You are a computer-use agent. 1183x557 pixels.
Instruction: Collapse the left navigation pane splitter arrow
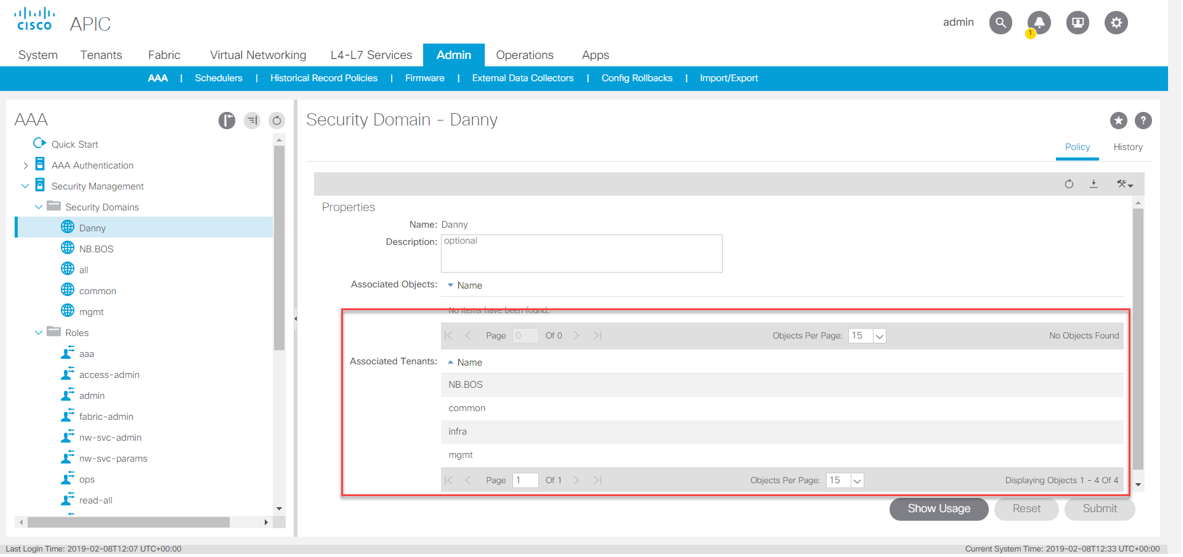point(296,319)
